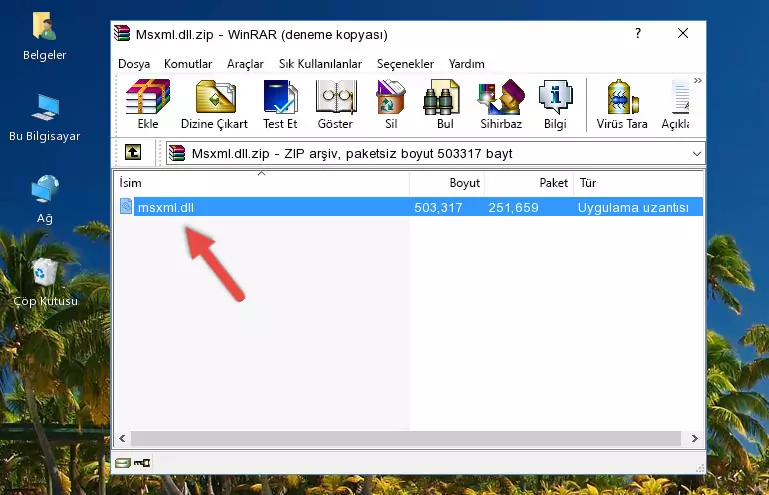Viewport: 769px width, 495px height.
Task: Click the 251,659 packed size value
Action: [513, 208]
